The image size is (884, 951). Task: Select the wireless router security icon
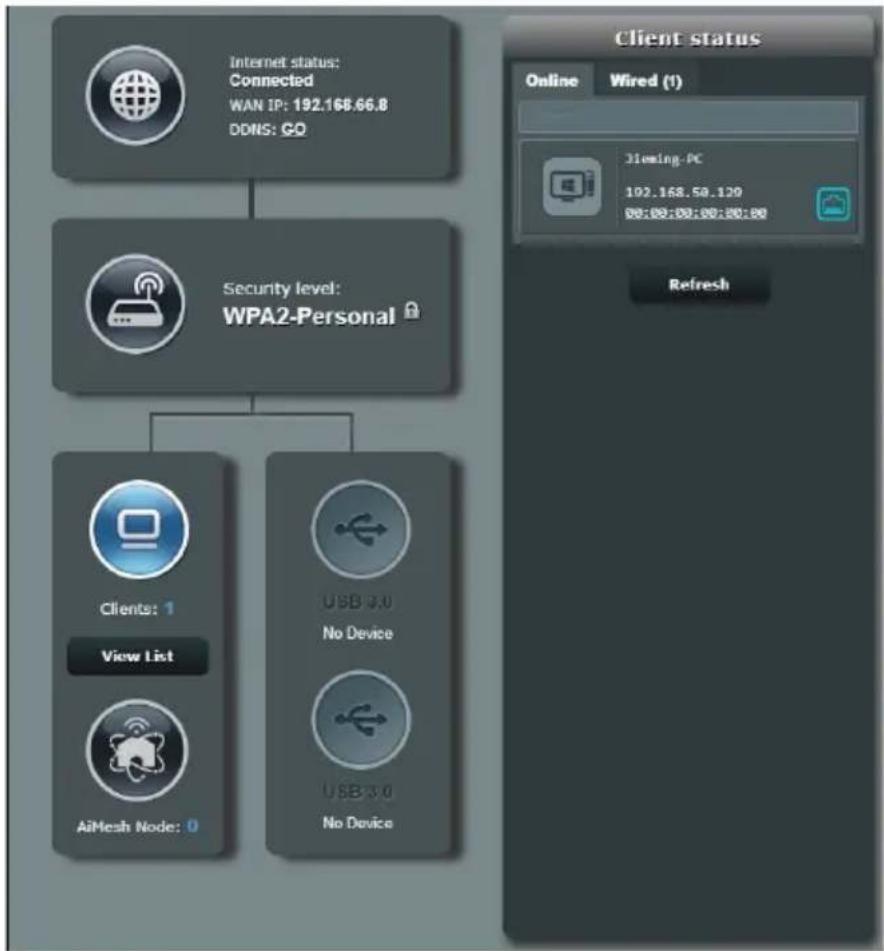[x=135, y=303]
